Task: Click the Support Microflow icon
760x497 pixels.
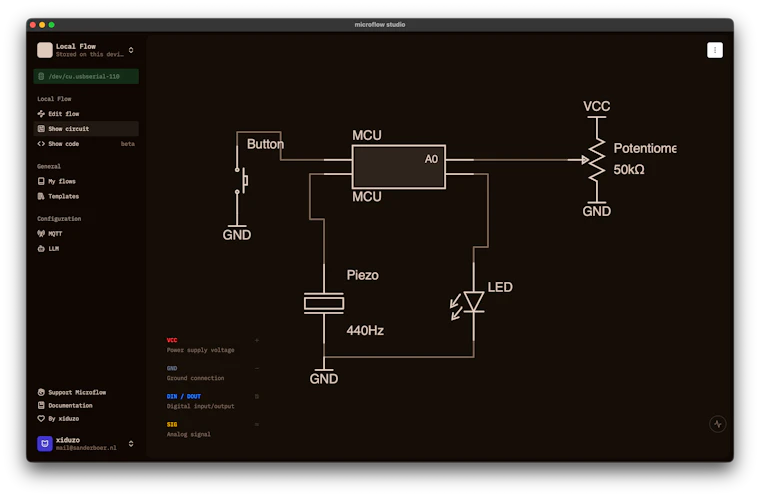Action: click(x=41, y=392)
